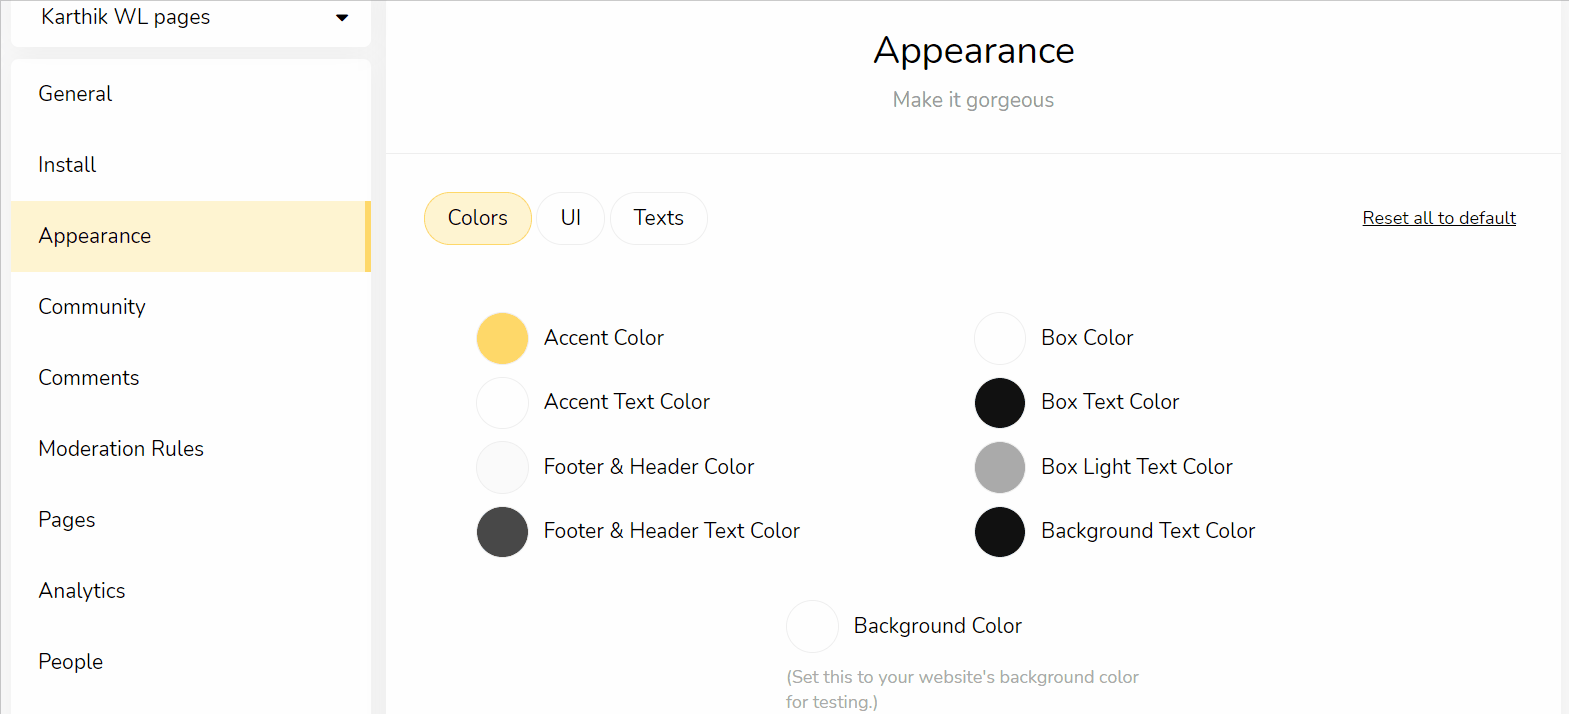
Task: Open the People section
Action: pyautogui.click(x=191, y=662)
